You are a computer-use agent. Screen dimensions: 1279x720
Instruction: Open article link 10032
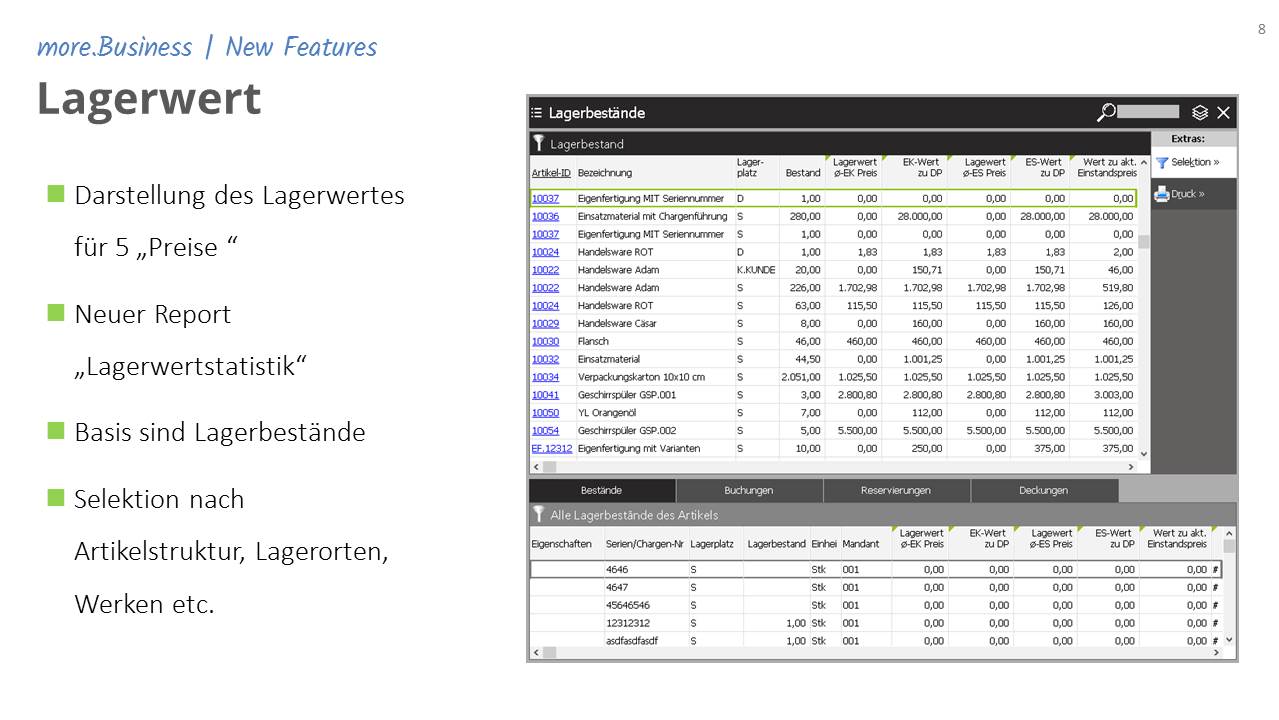[545, 359]
